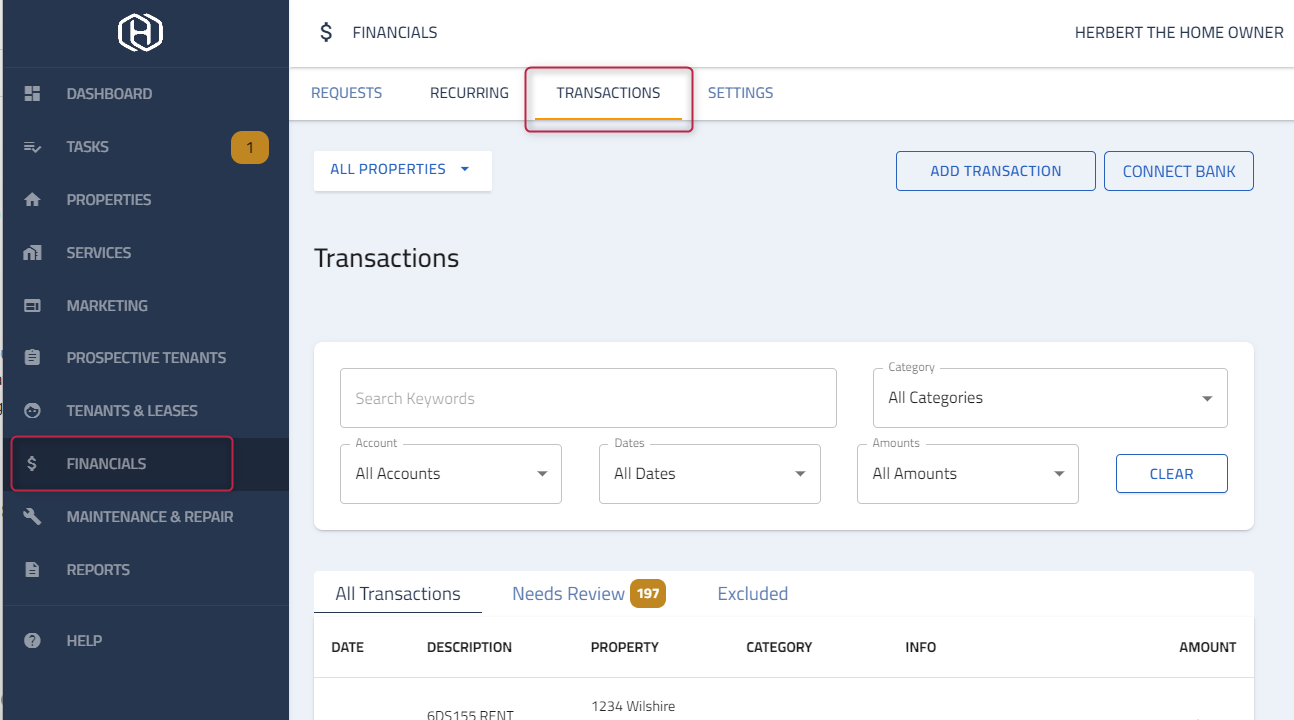1294x720 pixels.
Task: Click the Maintenance & Repair wrench icon
Action: pos(32,517)
